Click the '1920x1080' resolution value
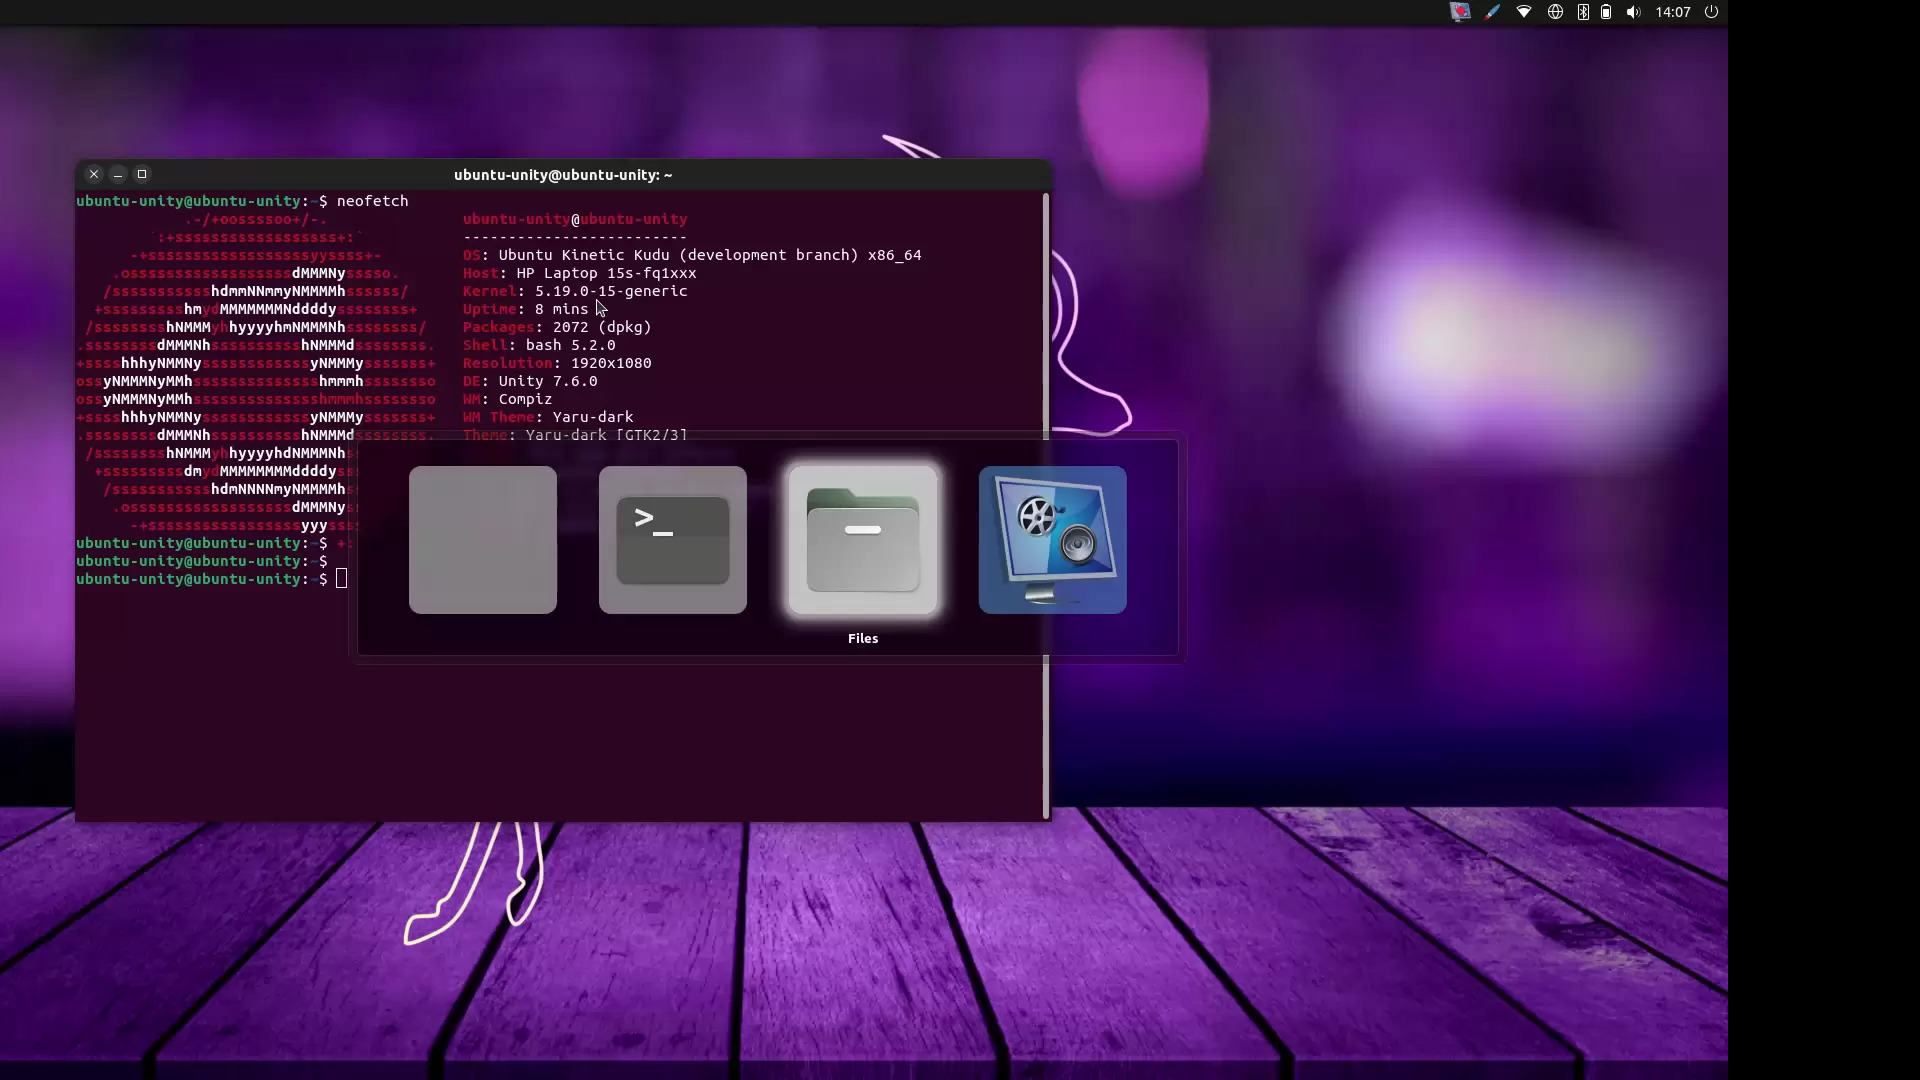The image size is (1920, 1080). pos(611,363)
